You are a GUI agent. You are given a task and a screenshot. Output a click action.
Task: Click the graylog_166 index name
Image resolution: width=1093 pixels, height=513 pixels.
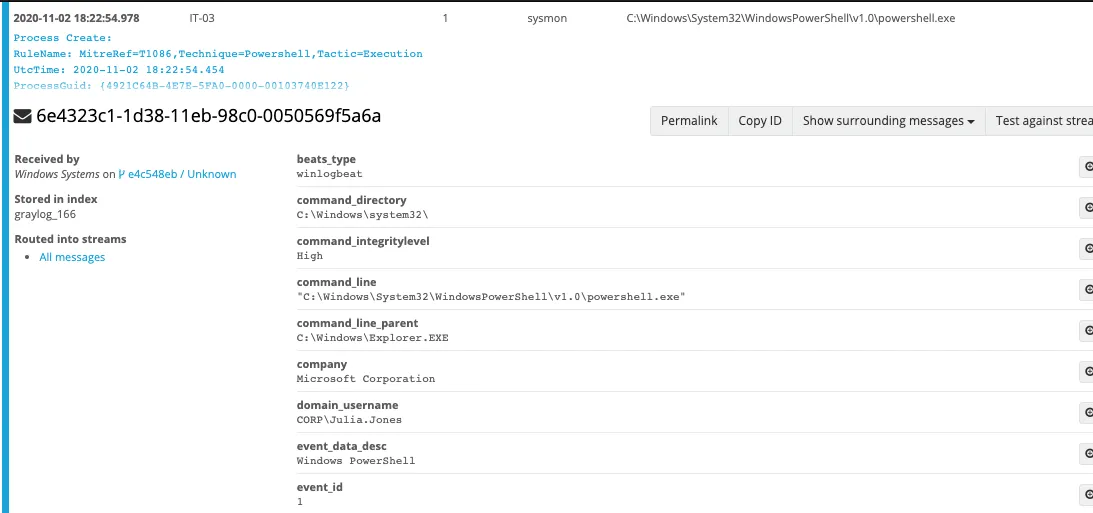click(x=45, y=215)
